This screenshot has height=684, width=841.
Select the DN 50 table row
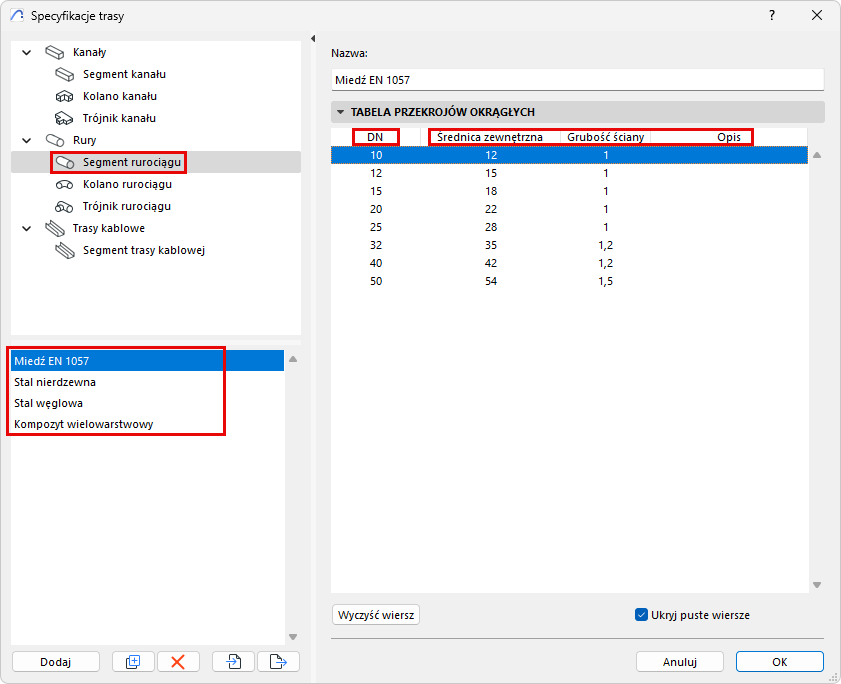[569, 281]
